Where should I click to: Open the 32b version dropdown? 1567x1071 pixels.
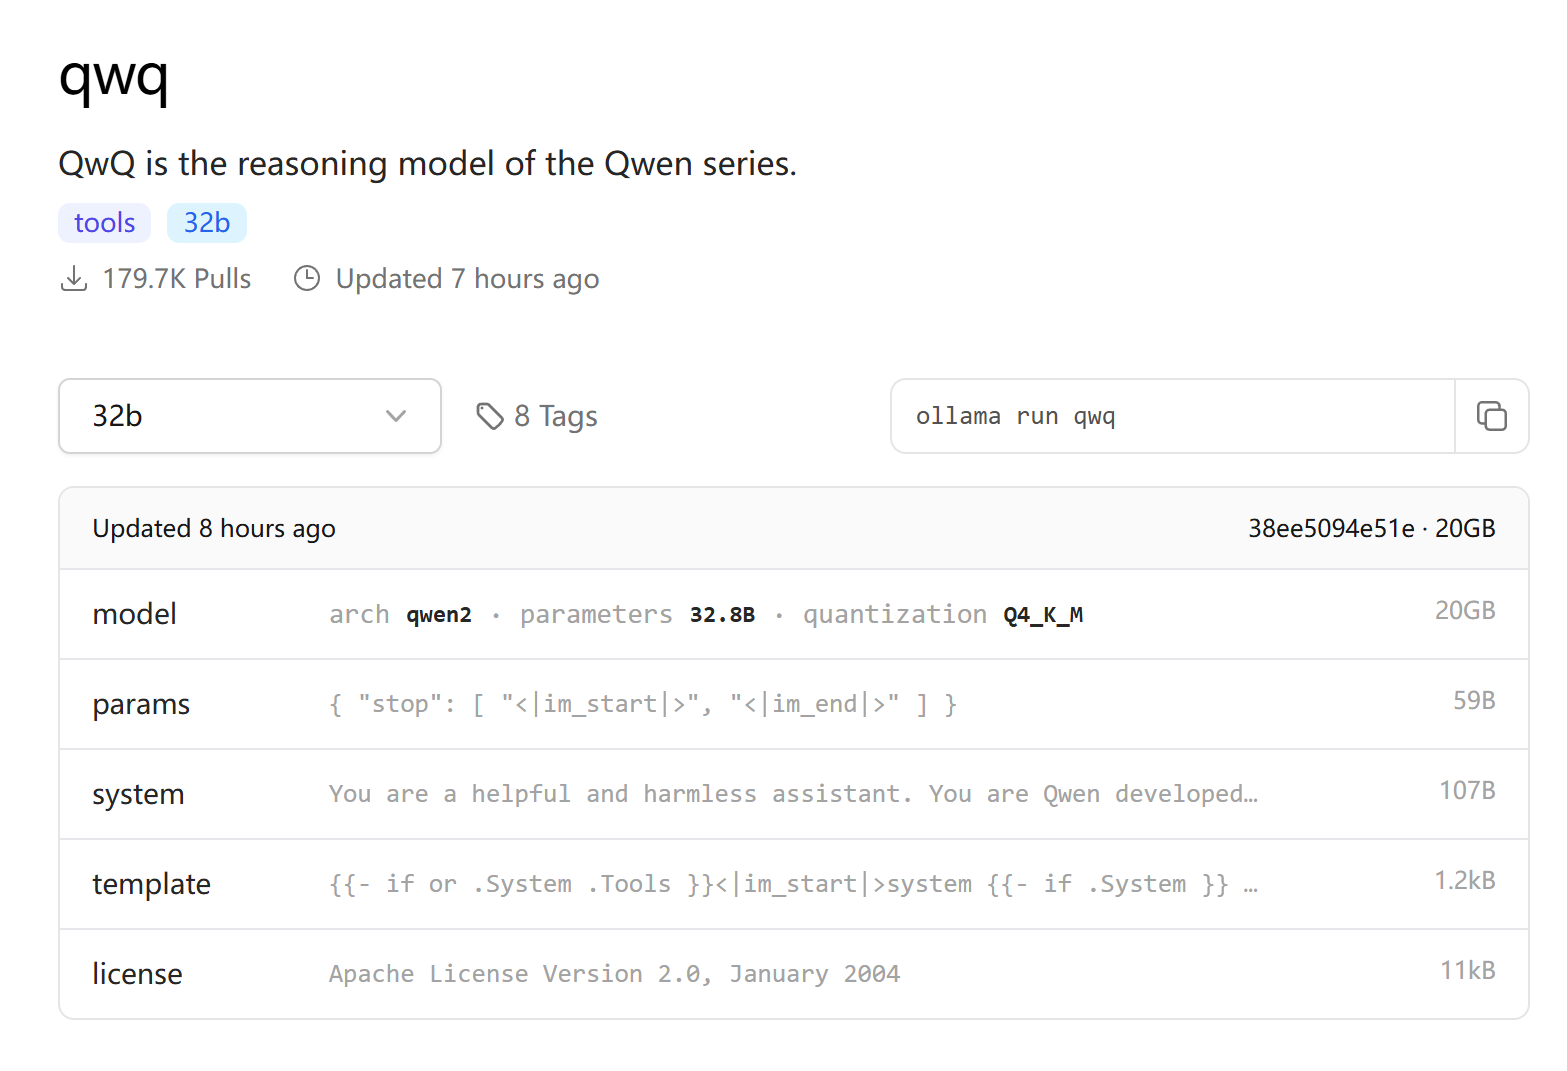pos(250,416)
